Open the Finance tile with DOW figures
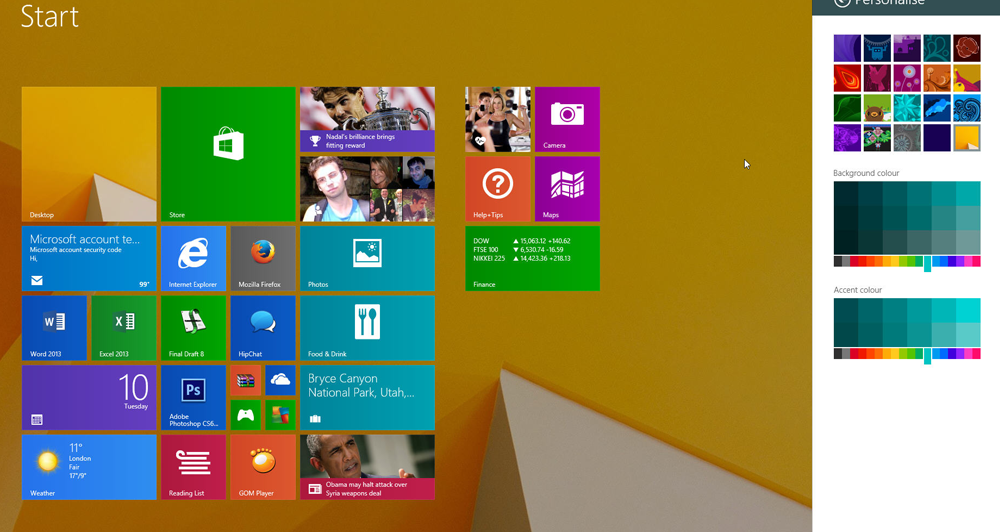The width and height of the screenshot is (1000, 532). coord(533,258)
